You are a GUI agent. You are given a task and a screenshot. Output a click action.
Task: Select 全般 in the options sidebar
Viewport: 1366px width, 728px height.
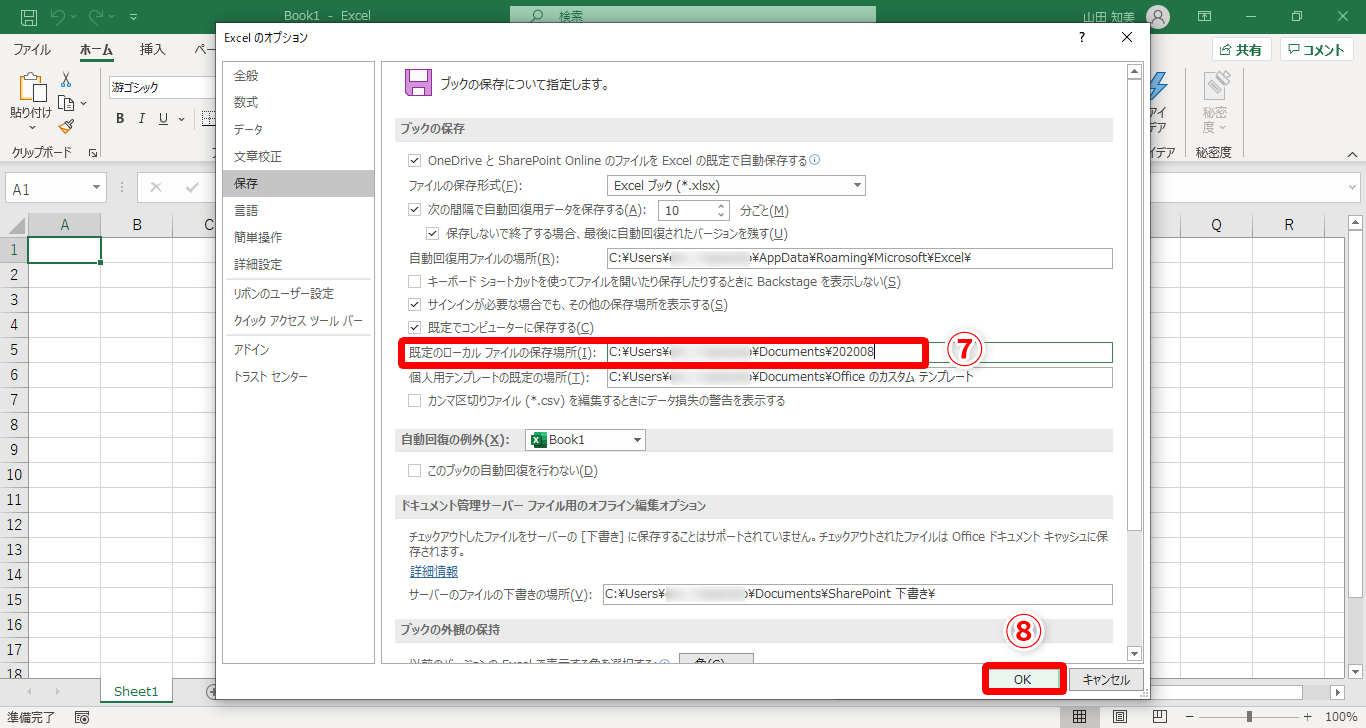[x=298, y=75]
